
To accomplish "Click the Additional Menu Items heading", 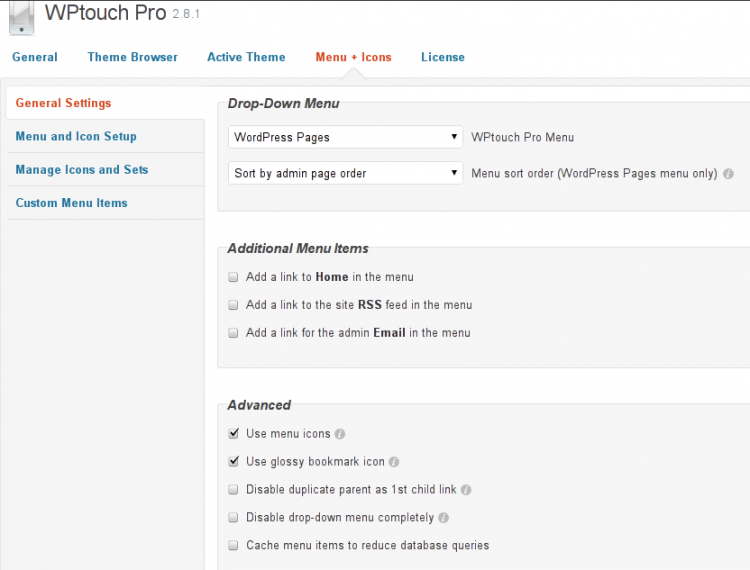I will coord(298,249).
